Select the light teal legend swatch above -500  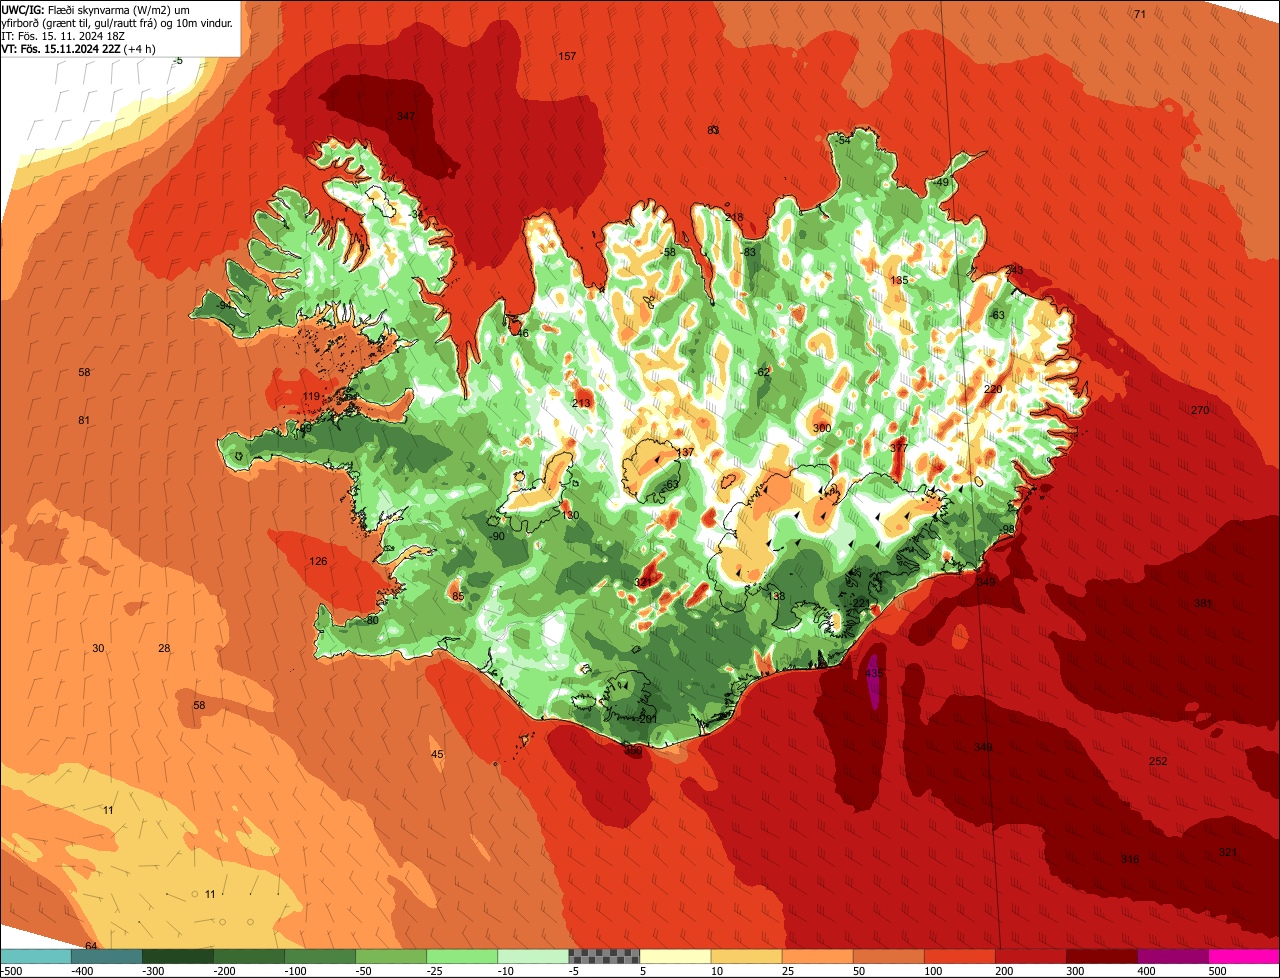[x=36, y=956]
